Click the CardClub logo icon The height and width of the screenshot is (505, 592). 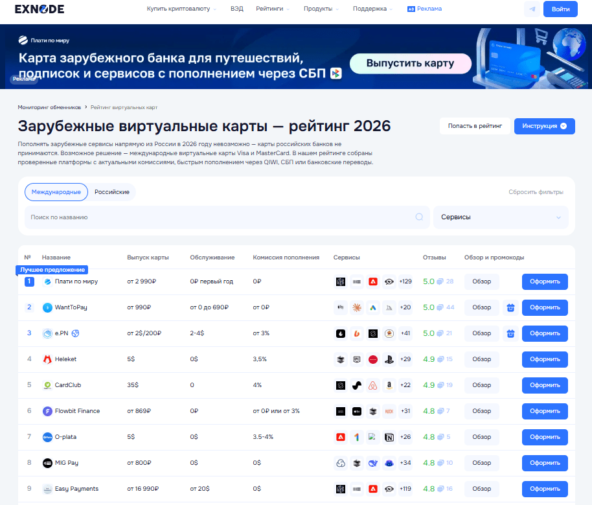coord(48,385)
